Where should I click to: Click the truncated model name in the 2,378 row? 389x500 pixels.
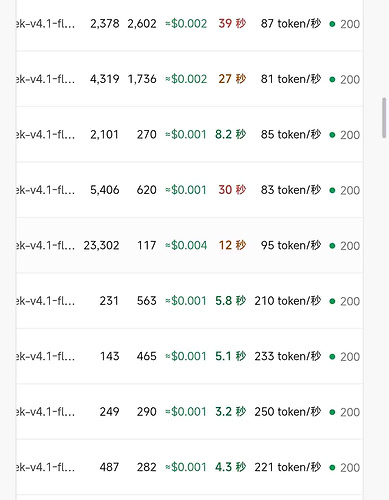point(45,23)
